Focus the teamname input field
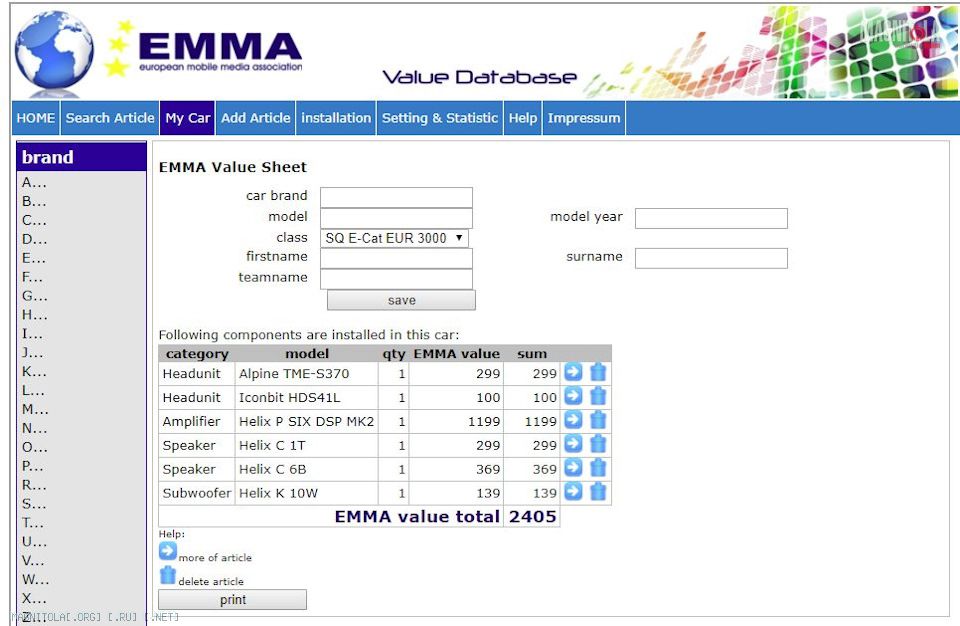The height and width of the screenshot is (626, 960). click(x=396, y=279)
